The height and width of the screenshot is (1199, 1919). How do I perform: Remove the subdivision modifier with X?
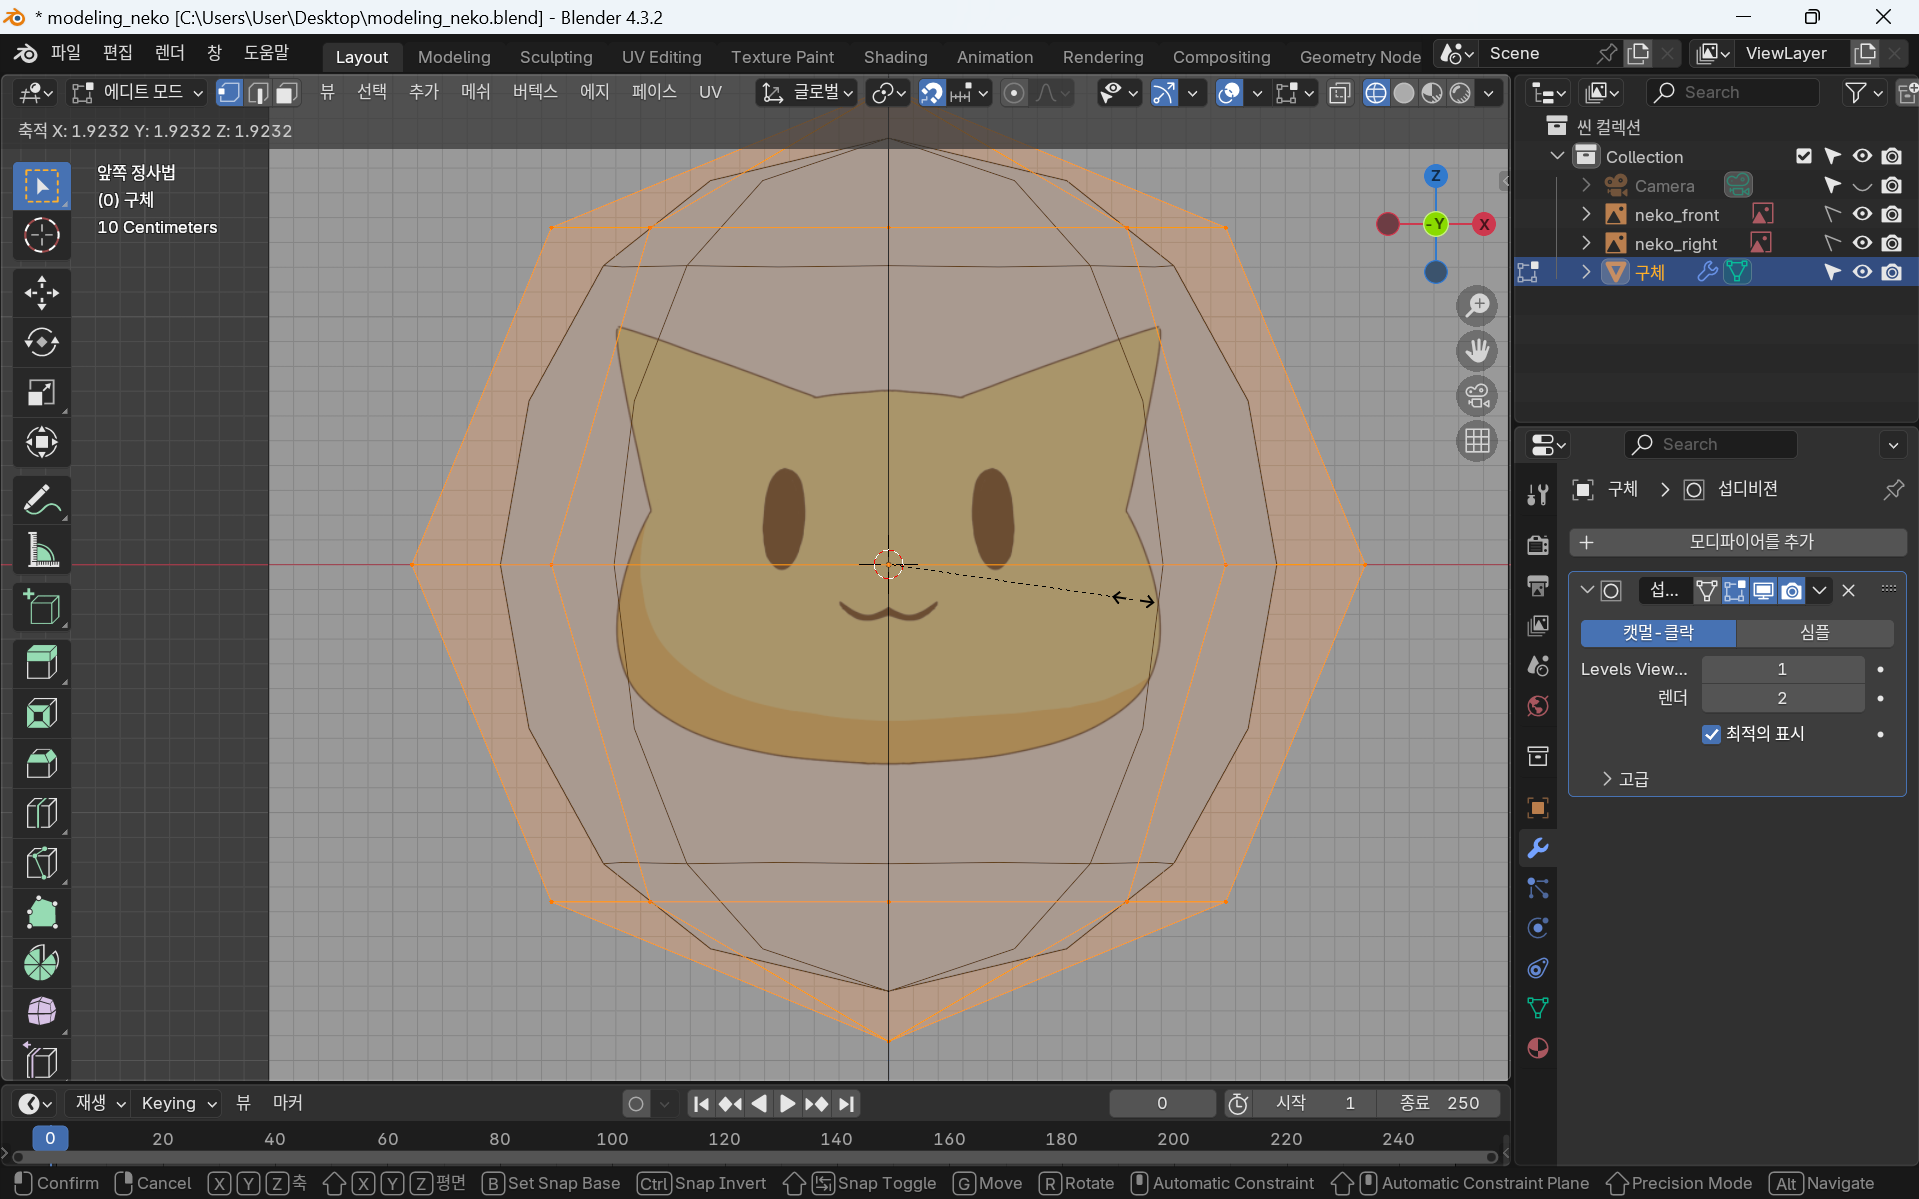click(x=1848, y=590)
